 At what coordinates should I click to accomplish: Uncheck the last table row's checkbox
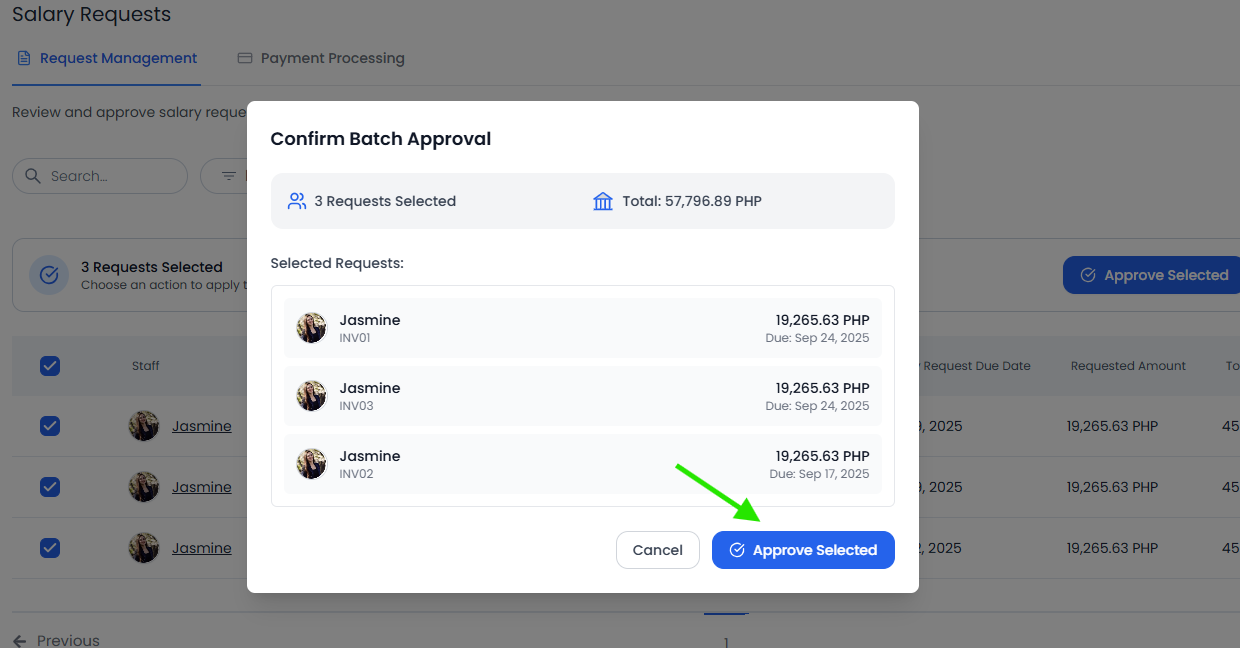tap(50, 548)
